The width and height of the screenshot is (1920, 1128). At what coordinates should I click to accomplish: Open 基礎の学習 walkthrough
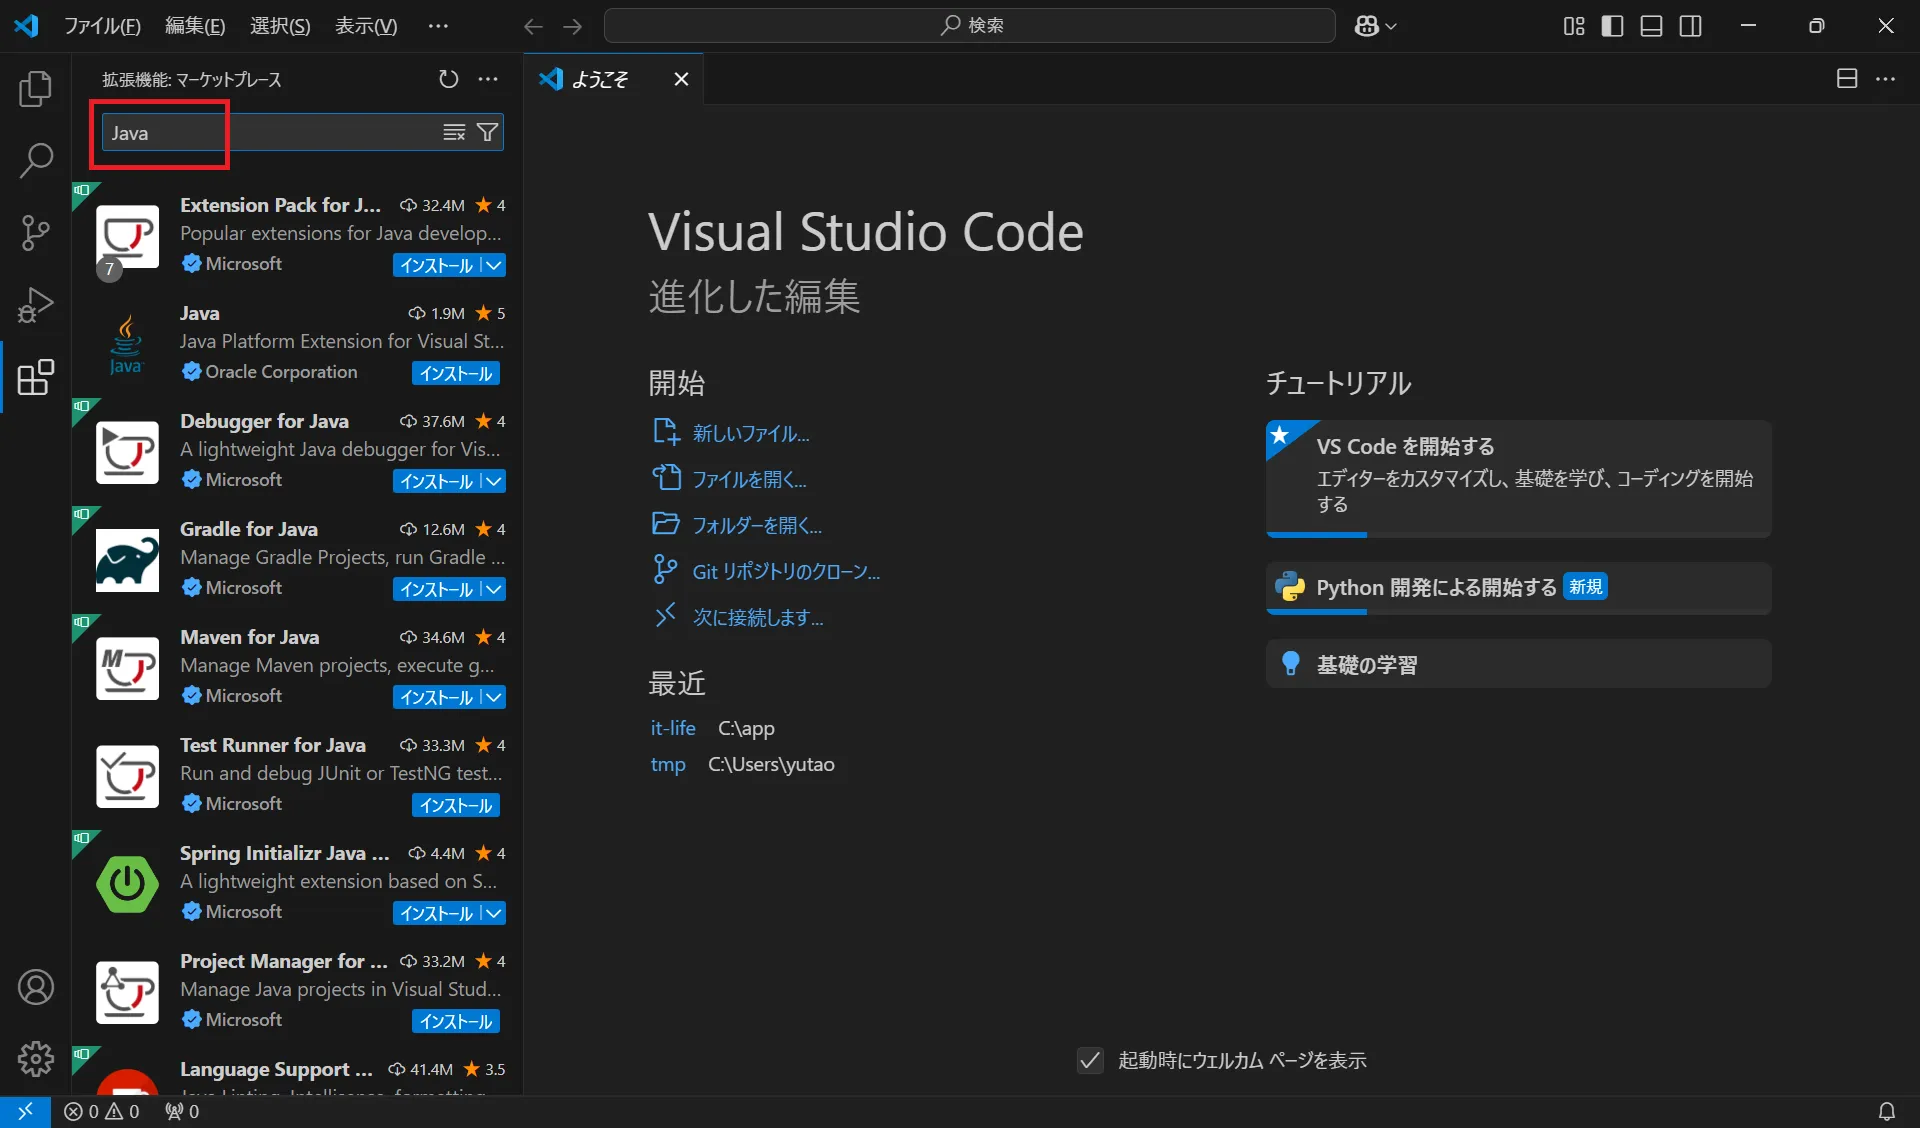tap(1518, 664)
